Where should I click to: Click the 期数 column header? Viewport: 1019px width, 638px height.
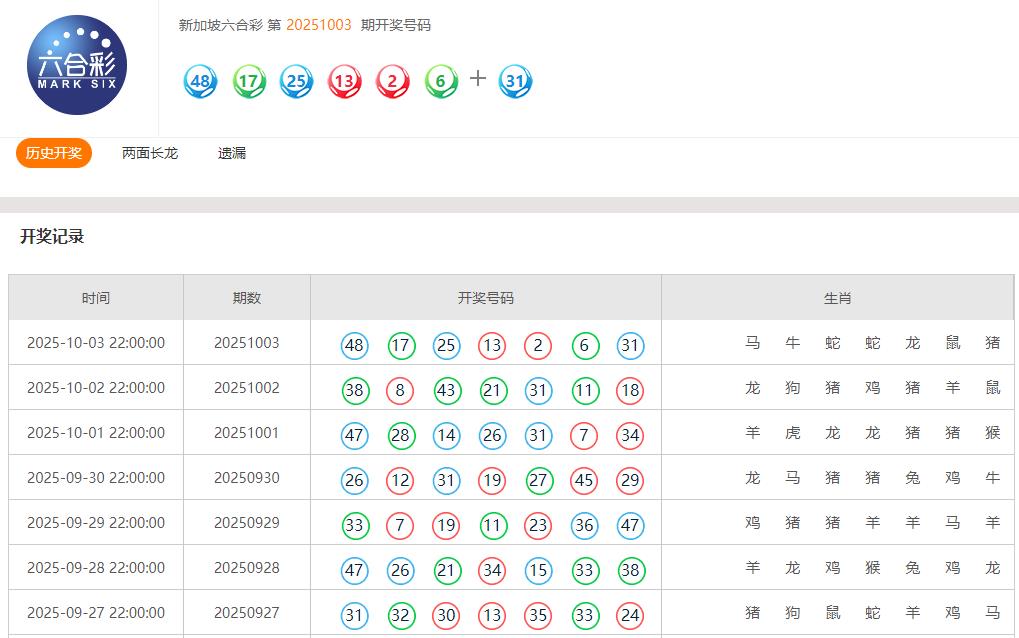point(247,298)
